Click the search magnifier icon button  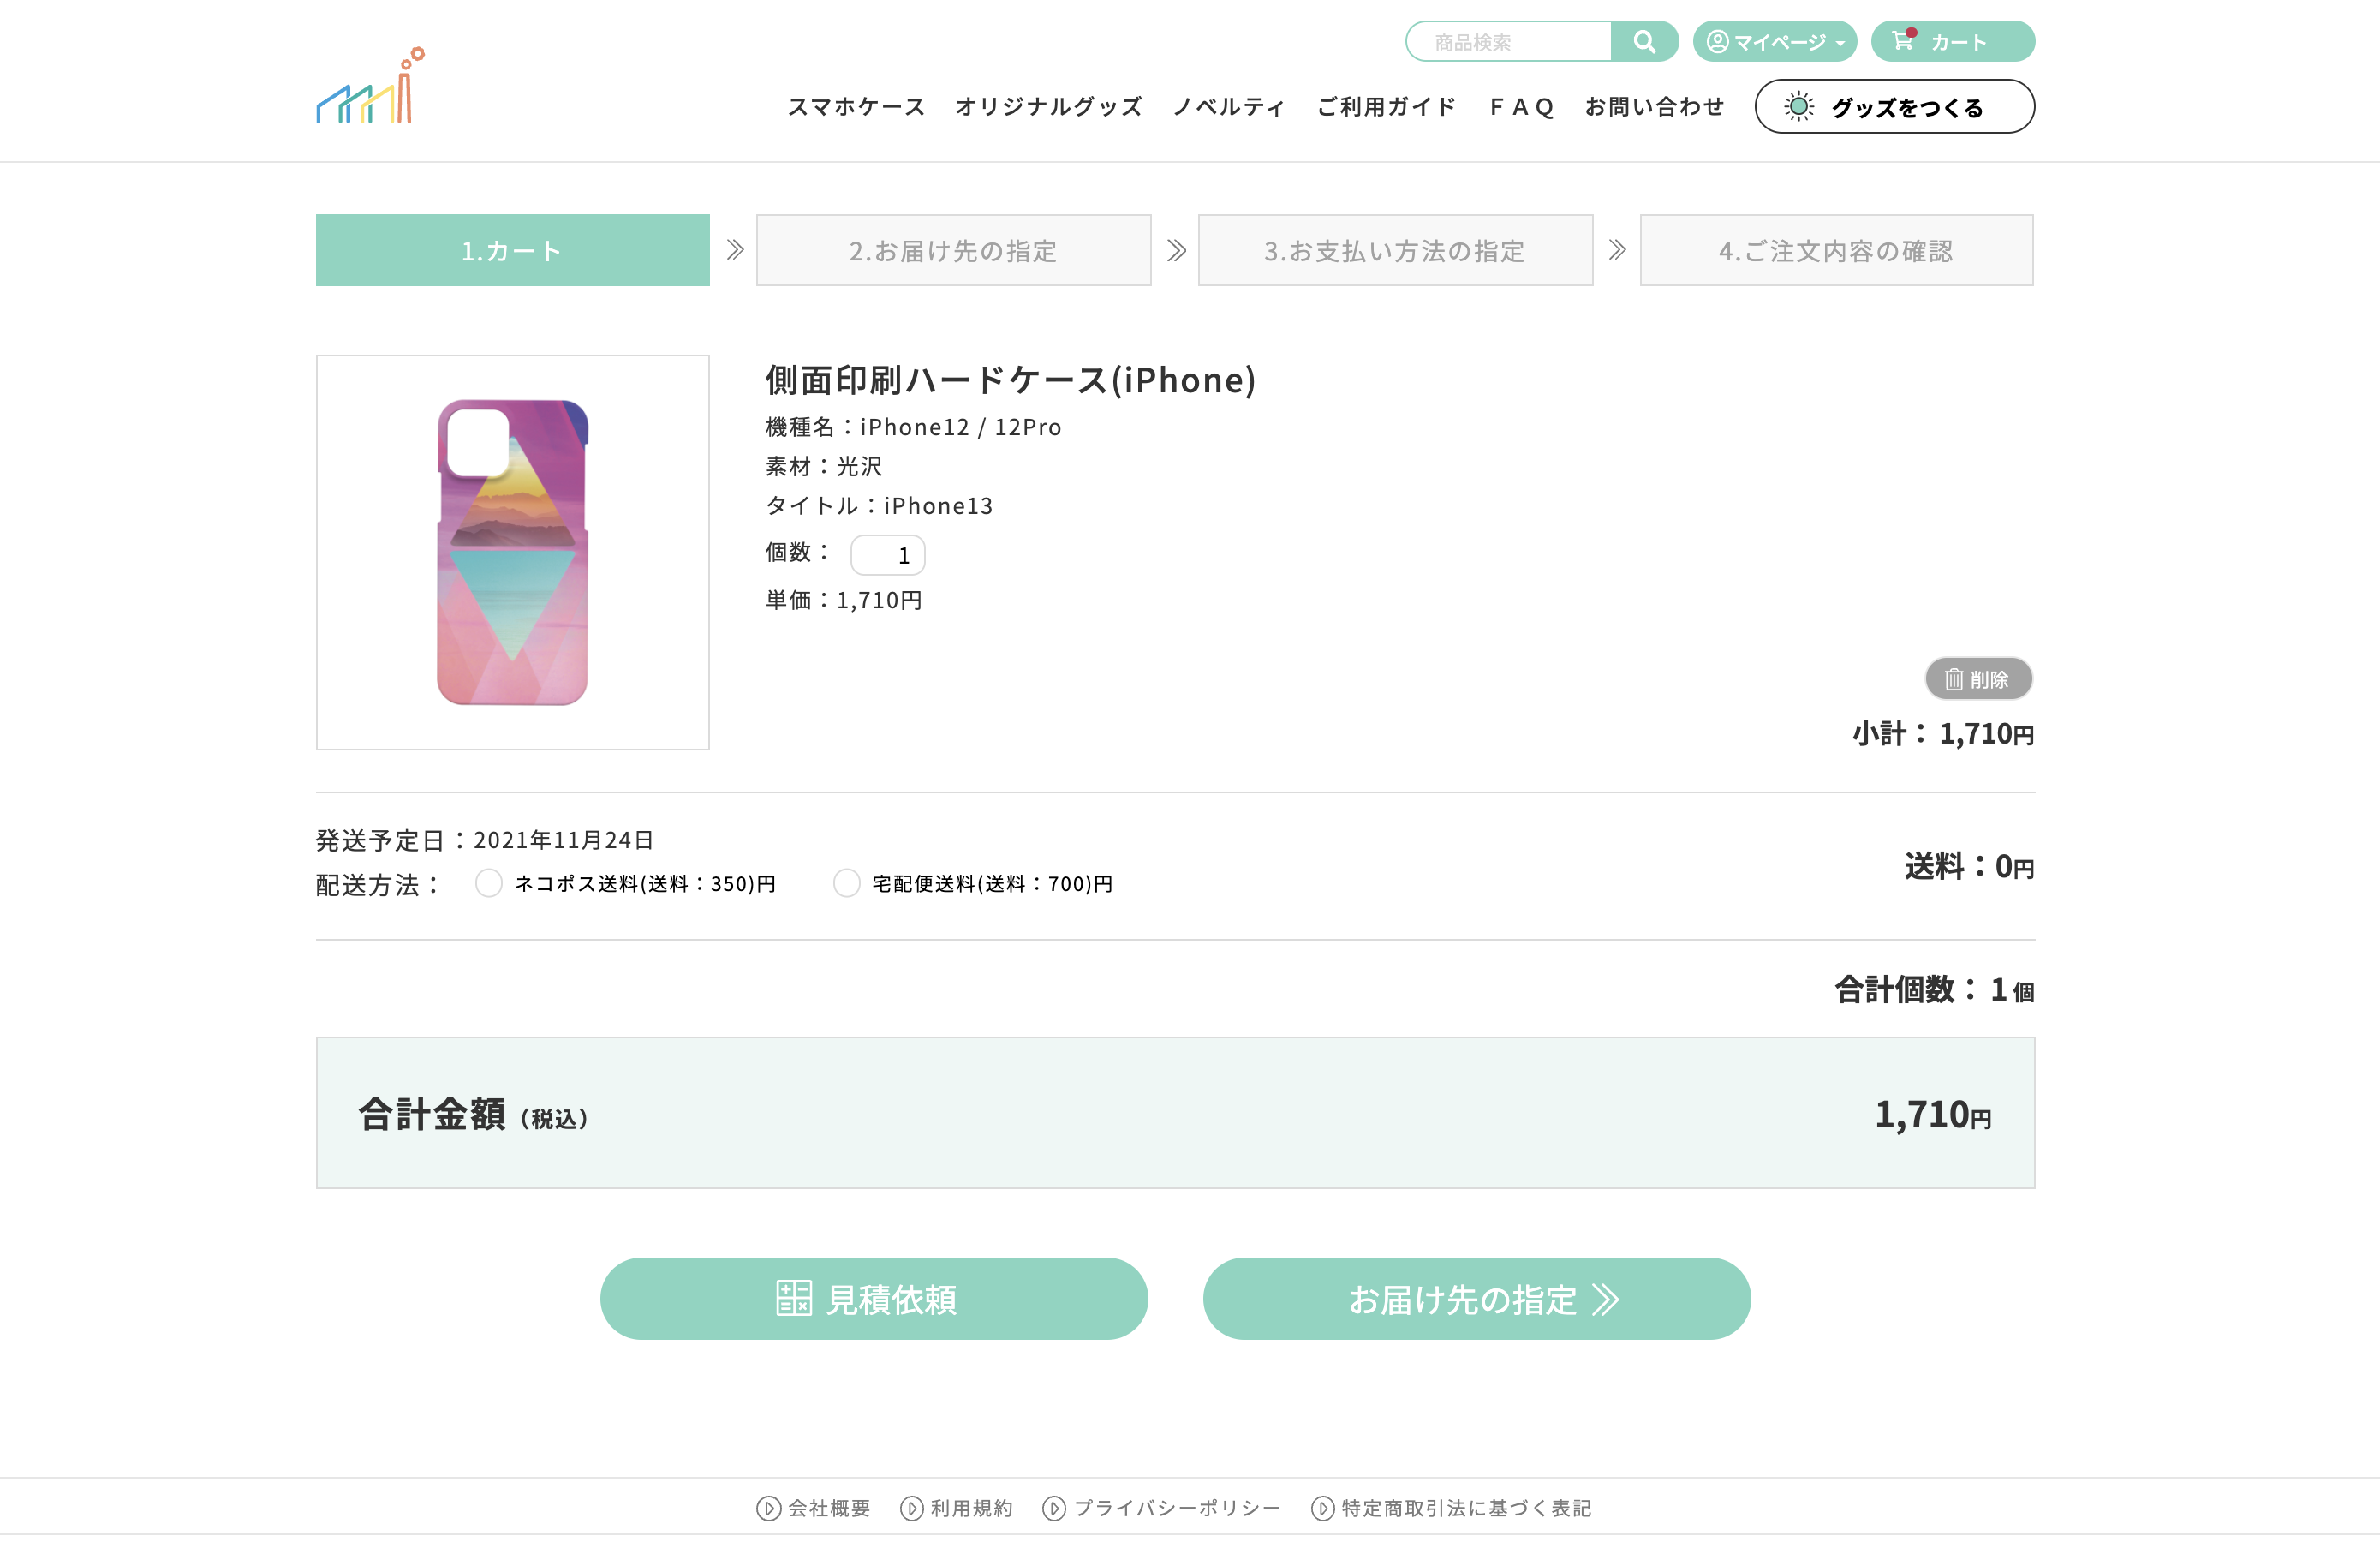click(x=1644, y=41)
